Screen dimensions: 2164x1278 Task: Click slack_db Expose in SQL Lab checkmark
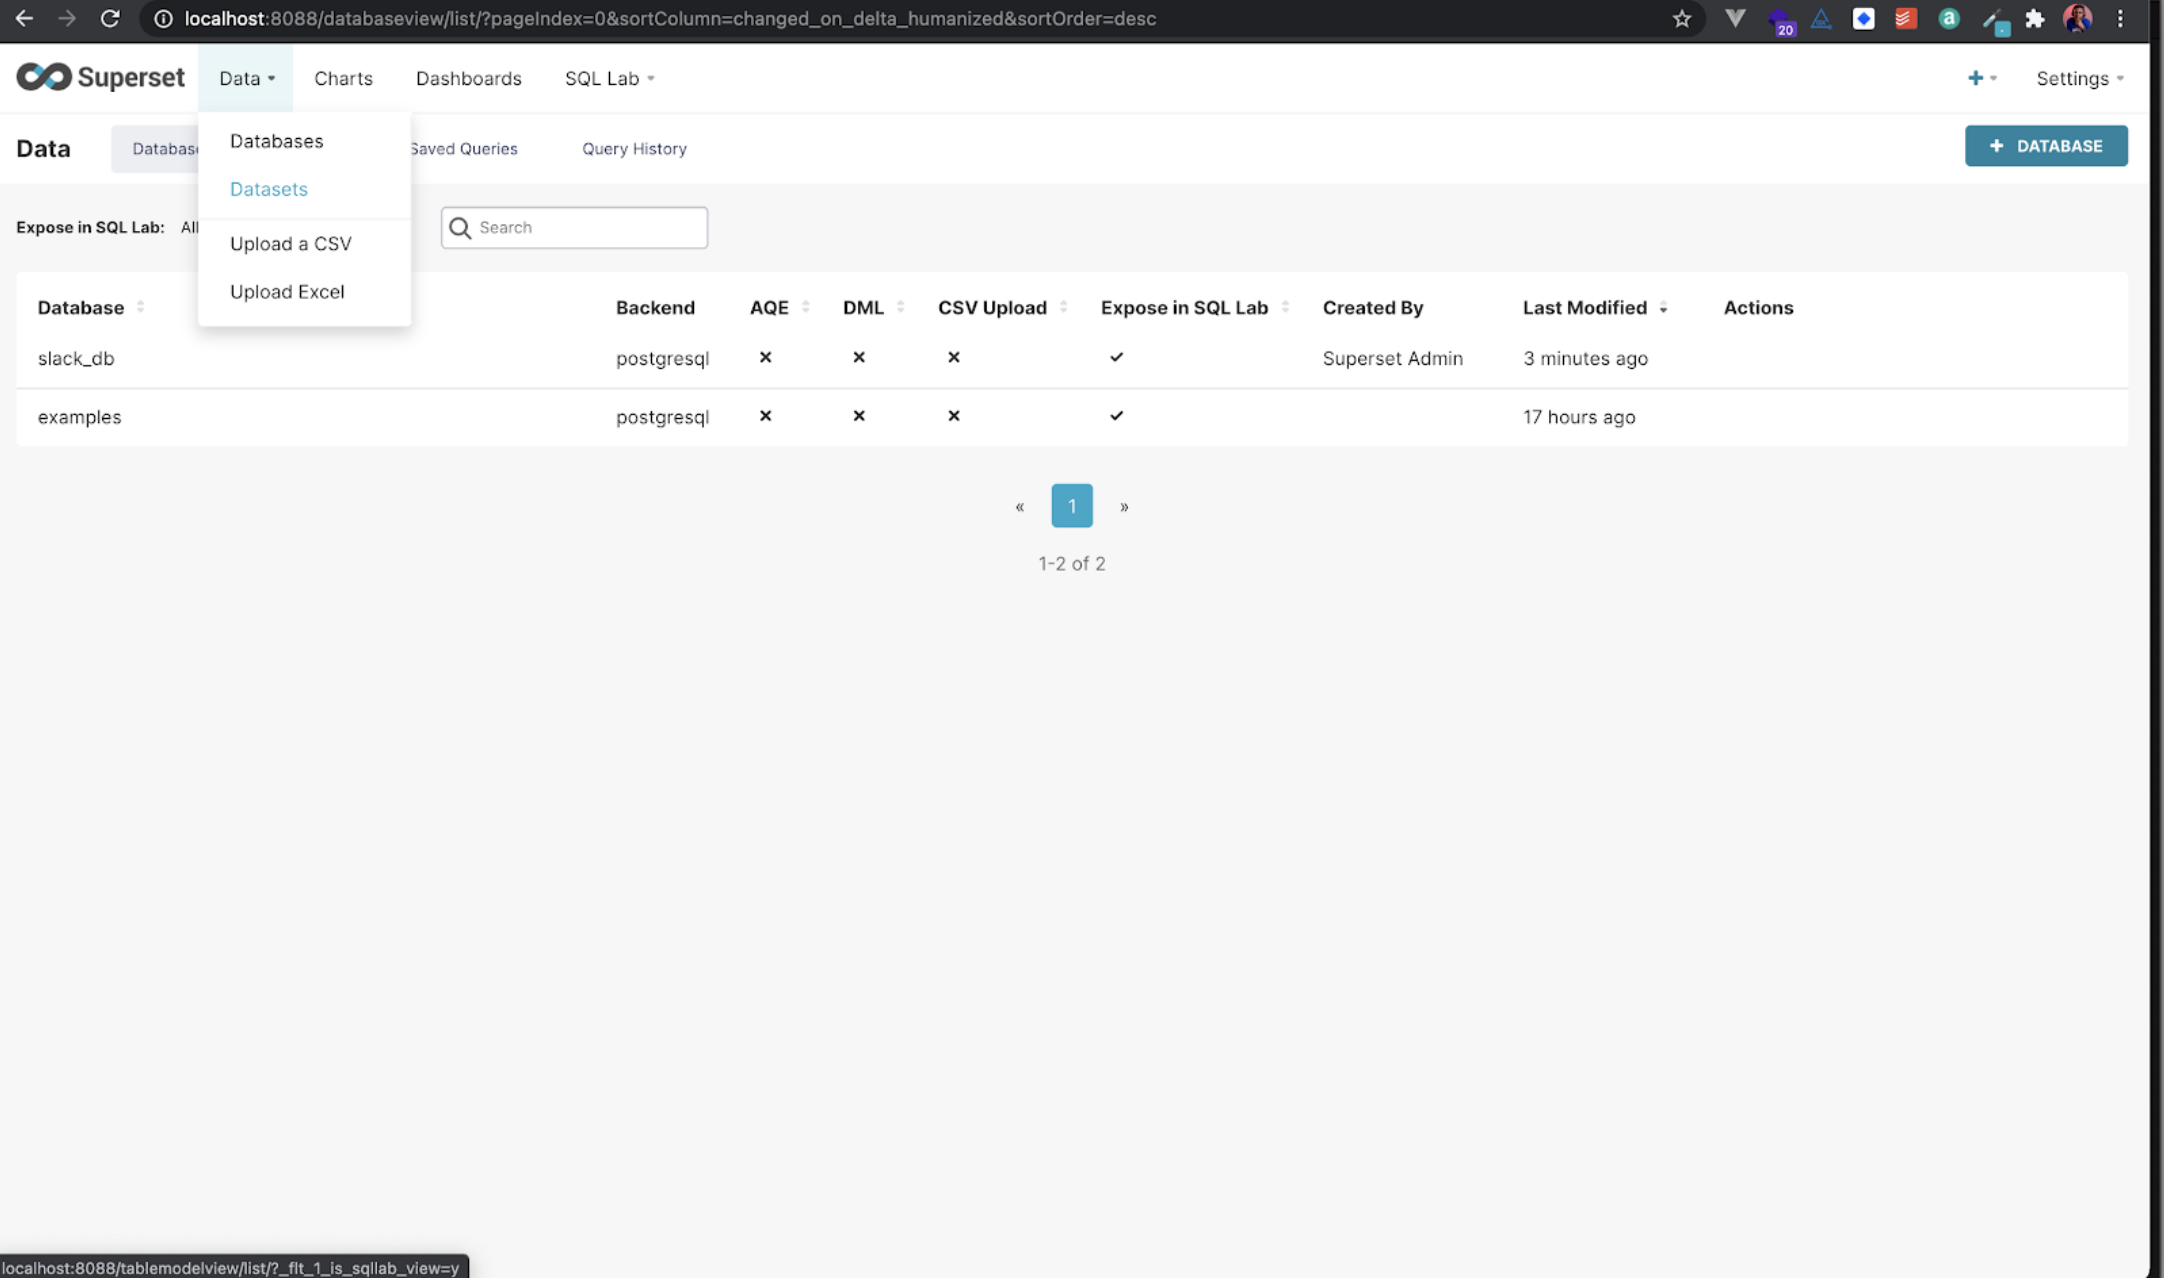coord(1116,357)
